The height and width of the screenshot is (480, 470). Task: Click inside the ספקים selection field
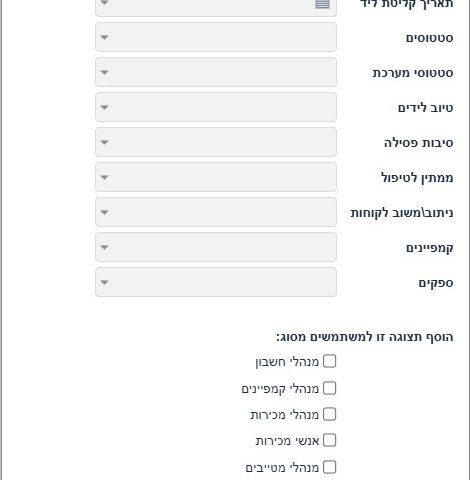216,282
